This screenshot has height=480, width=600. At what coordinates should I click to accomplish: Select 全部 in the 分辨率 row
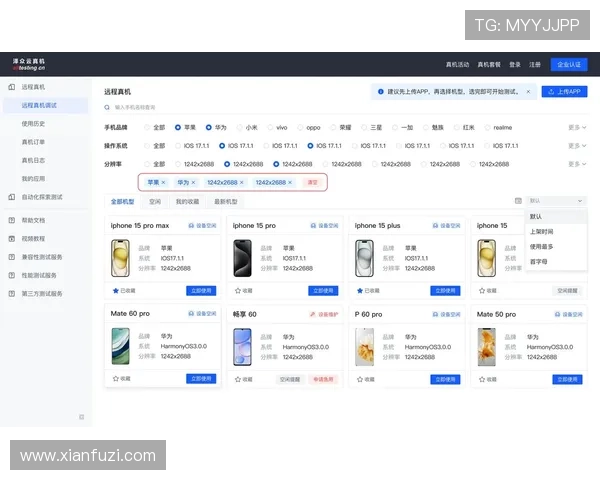click(147, 164)
